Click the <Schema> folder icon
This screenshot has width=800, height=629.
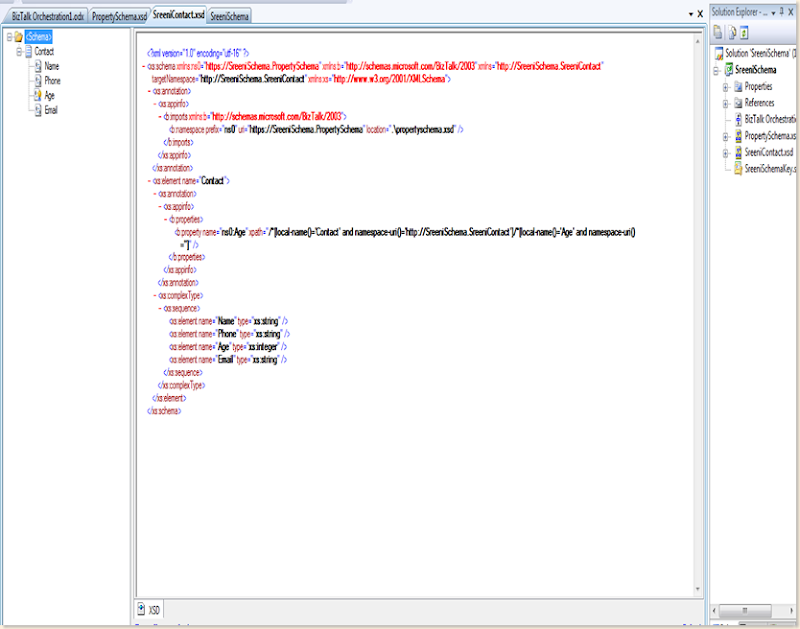pyautogui.click(x=18, y=37)
